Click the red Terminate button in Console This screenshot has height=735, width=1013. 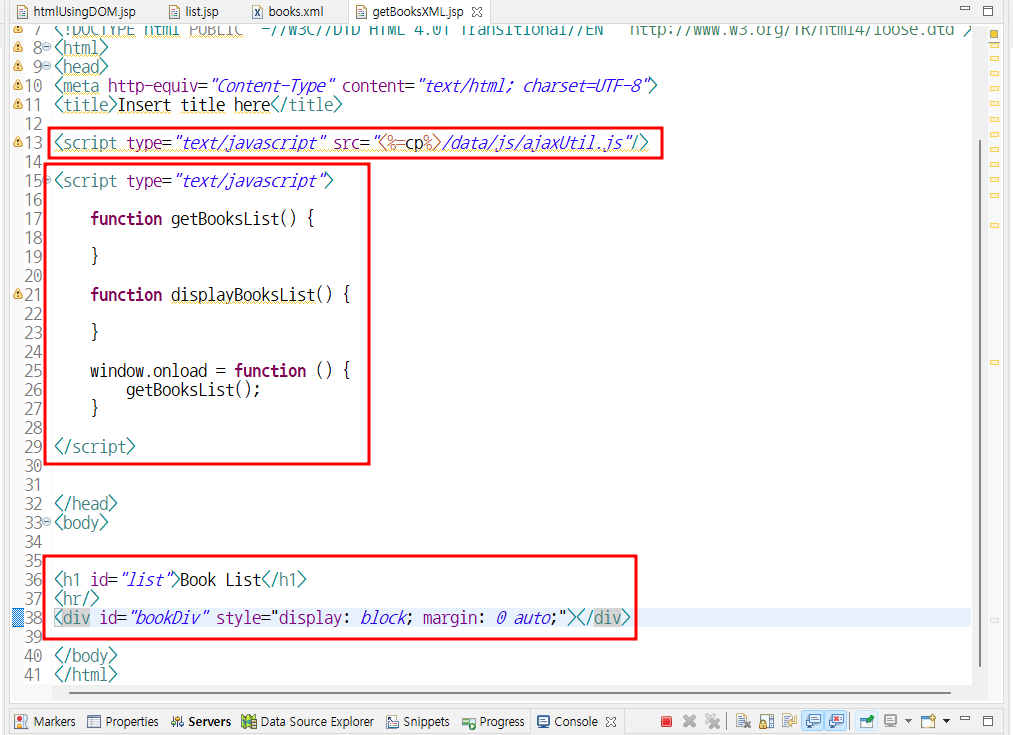coord(666,721)
